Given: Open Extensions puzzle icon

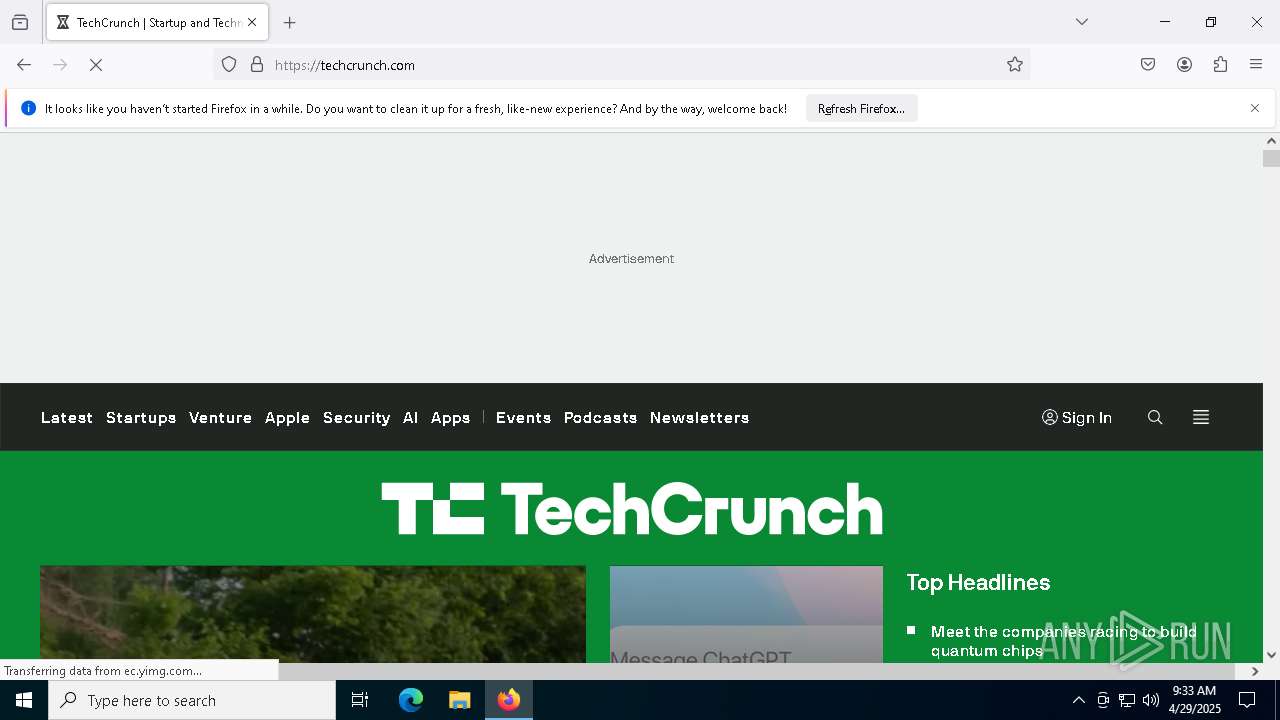Looking at the screenshot, I should point(1220,65).
